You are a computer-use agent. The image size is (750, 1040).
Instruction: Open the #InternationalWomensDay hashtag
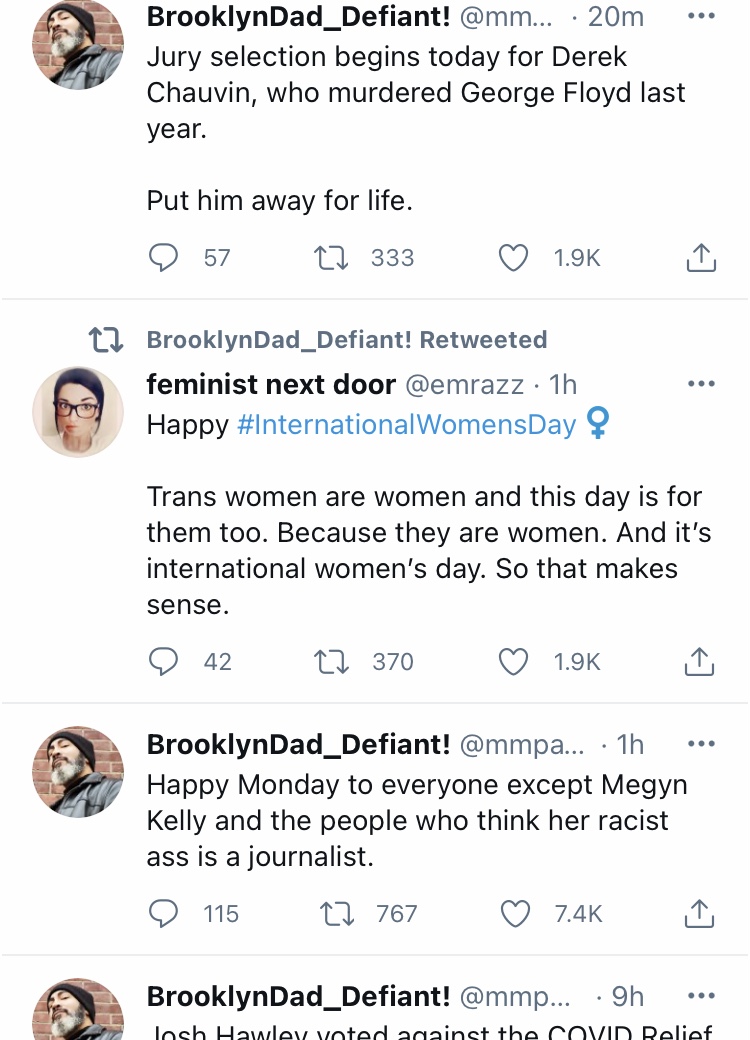406,424
